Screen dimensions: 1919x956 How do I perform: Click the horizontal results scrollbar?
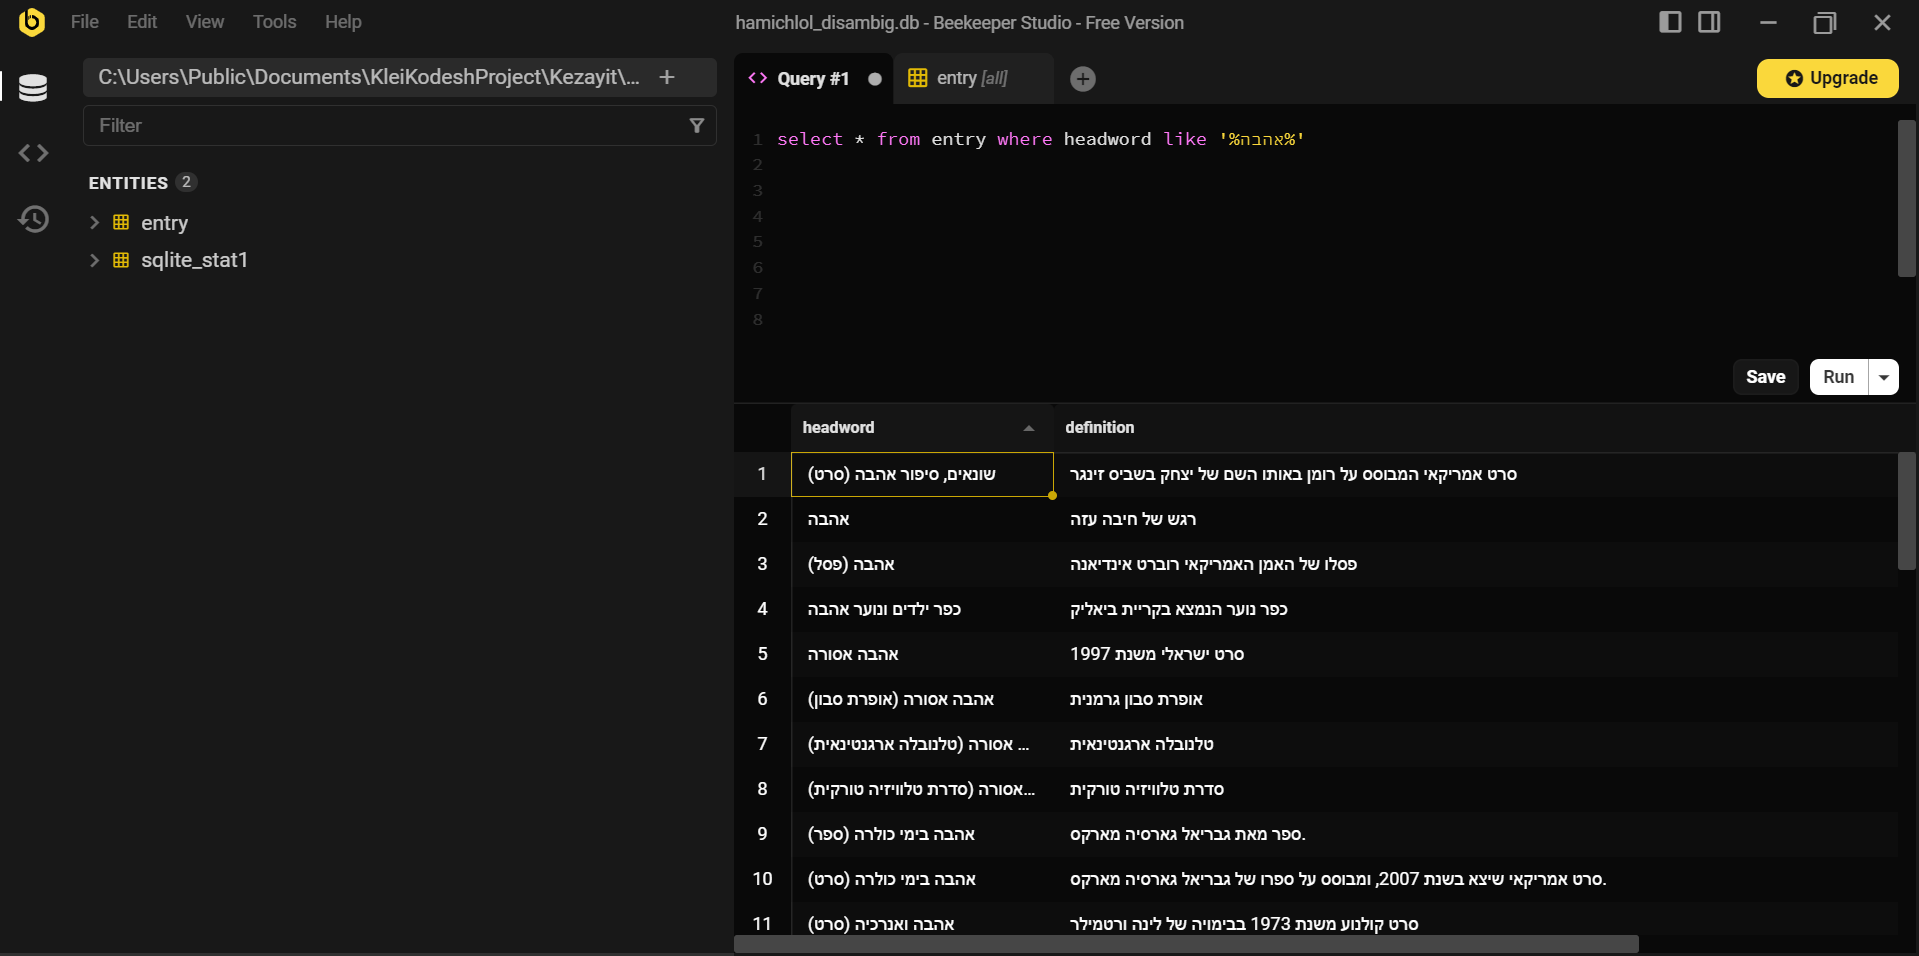coord(1185,944)
